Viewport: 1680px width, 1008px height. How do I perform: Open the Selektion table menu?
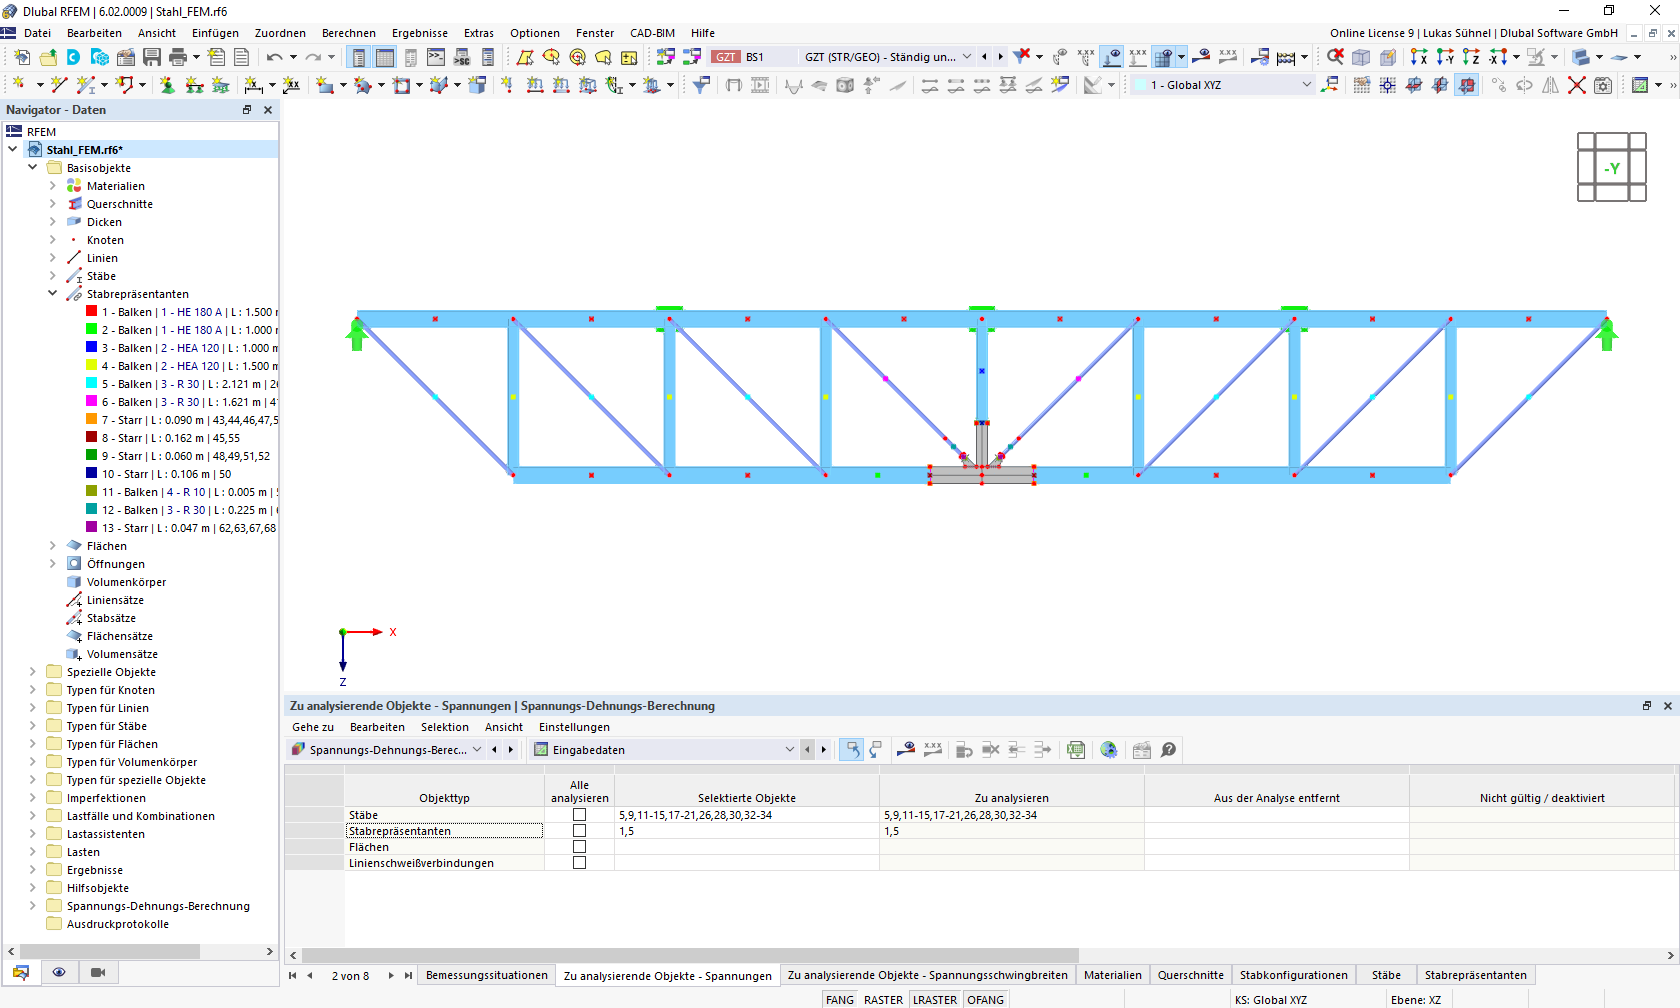445,727
